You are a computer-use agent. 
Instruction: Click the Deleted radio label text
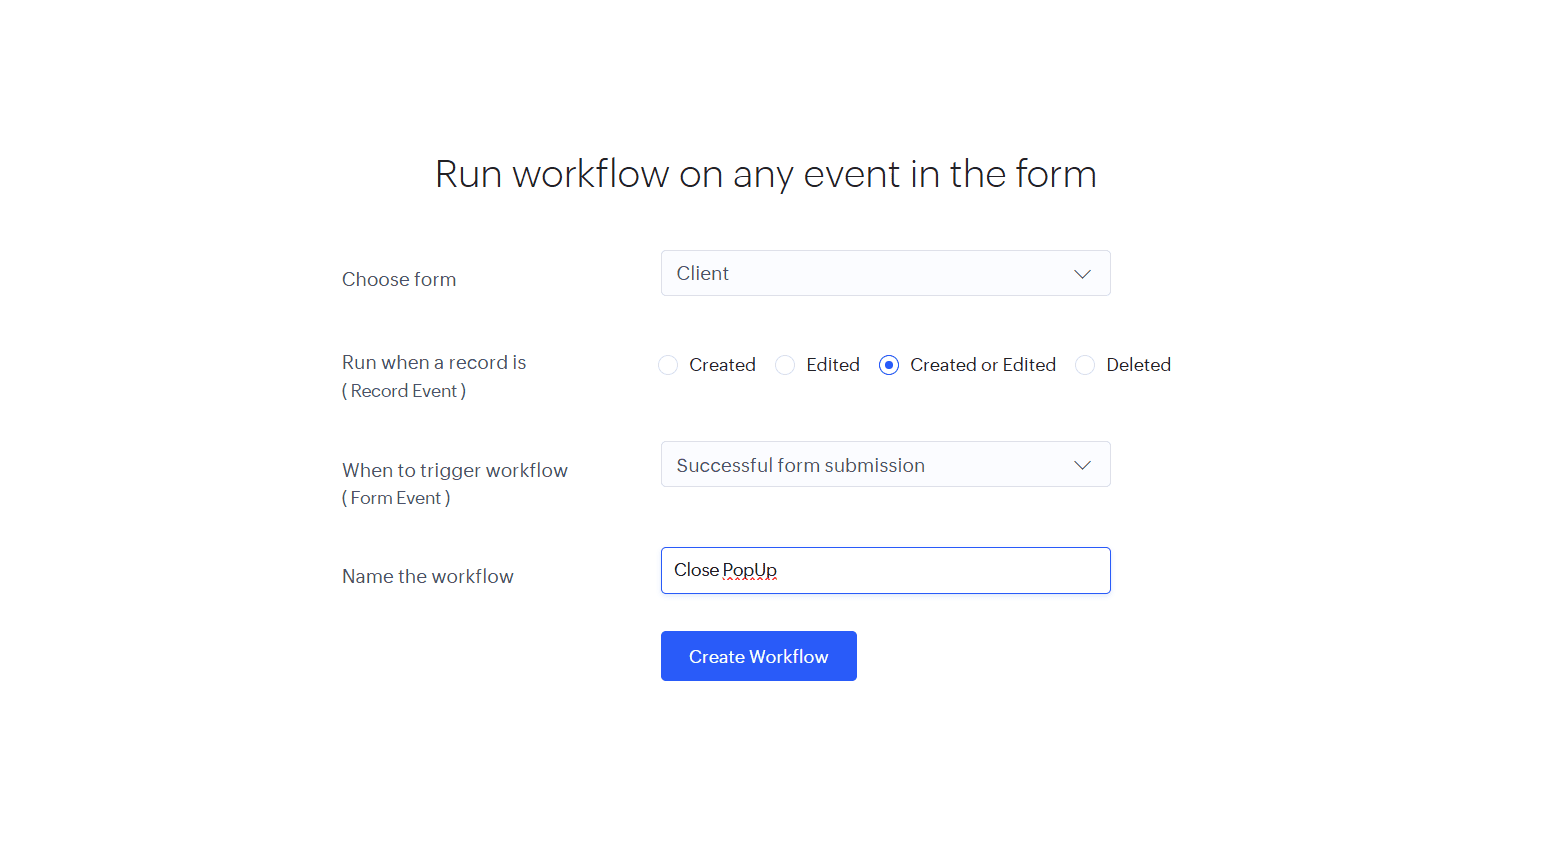[1138, 365]
